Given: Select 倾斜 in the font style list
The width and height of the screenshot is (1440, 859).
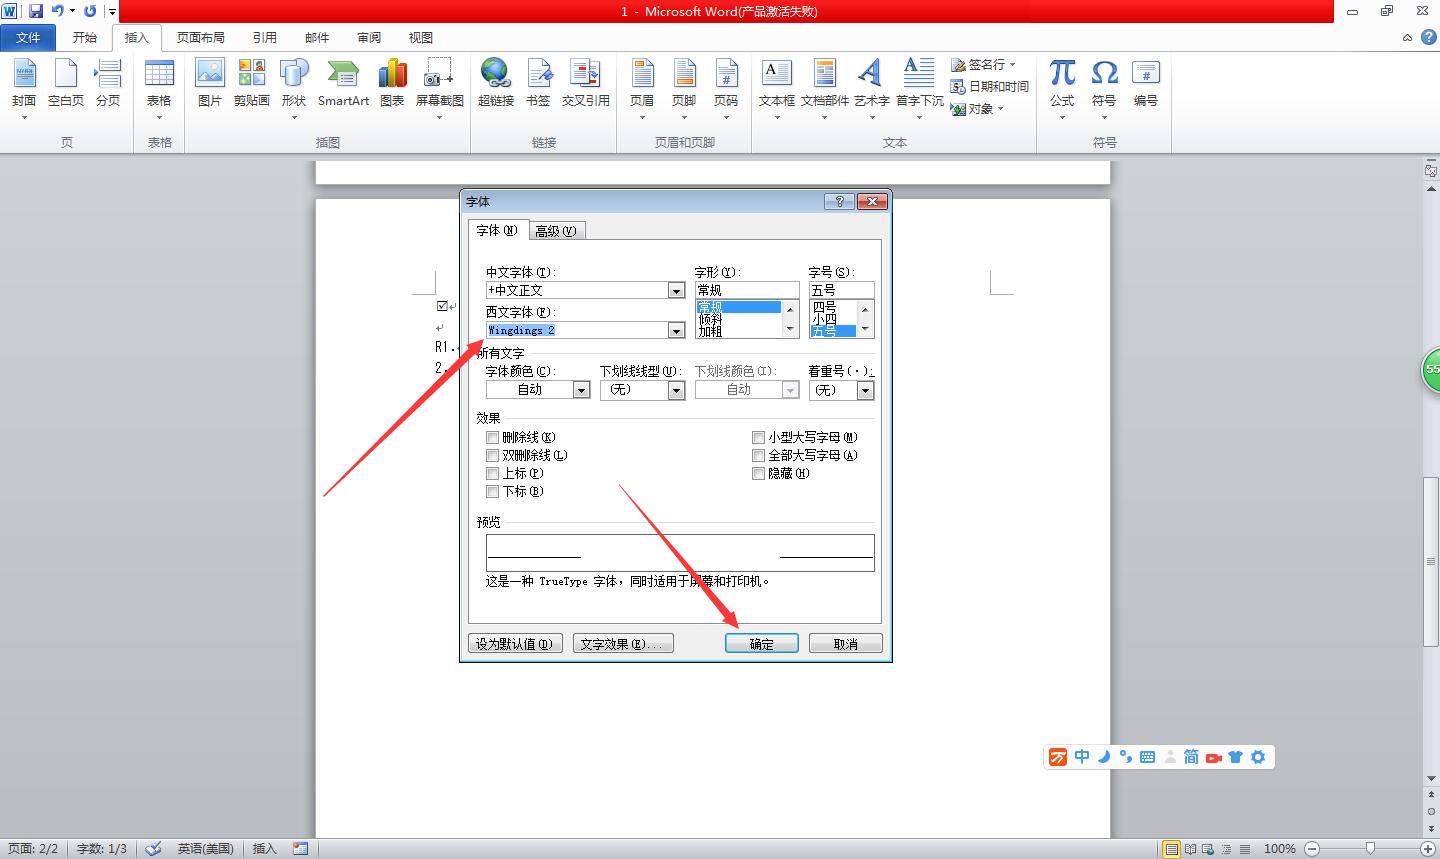Looking at the screenshot, I should click(x=711, y=319).
